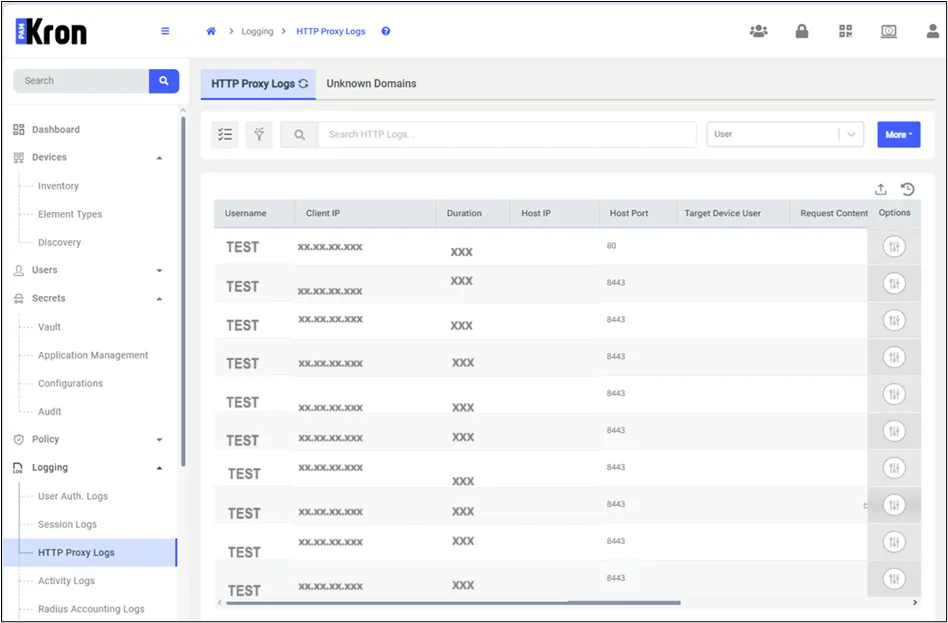This screenshot has height=623, width=948.
Task: Collapse the Logging section arrow
Action: [x=159, y=468]
